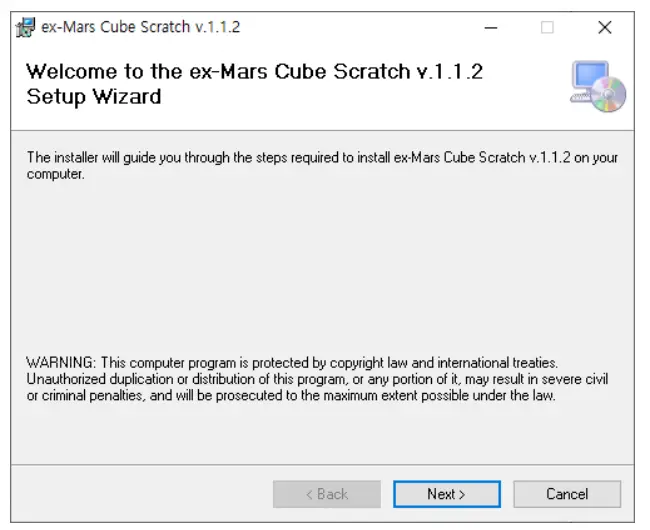Minimize the setup wizard window
This screenshot has height=530, width=650.
490,27
